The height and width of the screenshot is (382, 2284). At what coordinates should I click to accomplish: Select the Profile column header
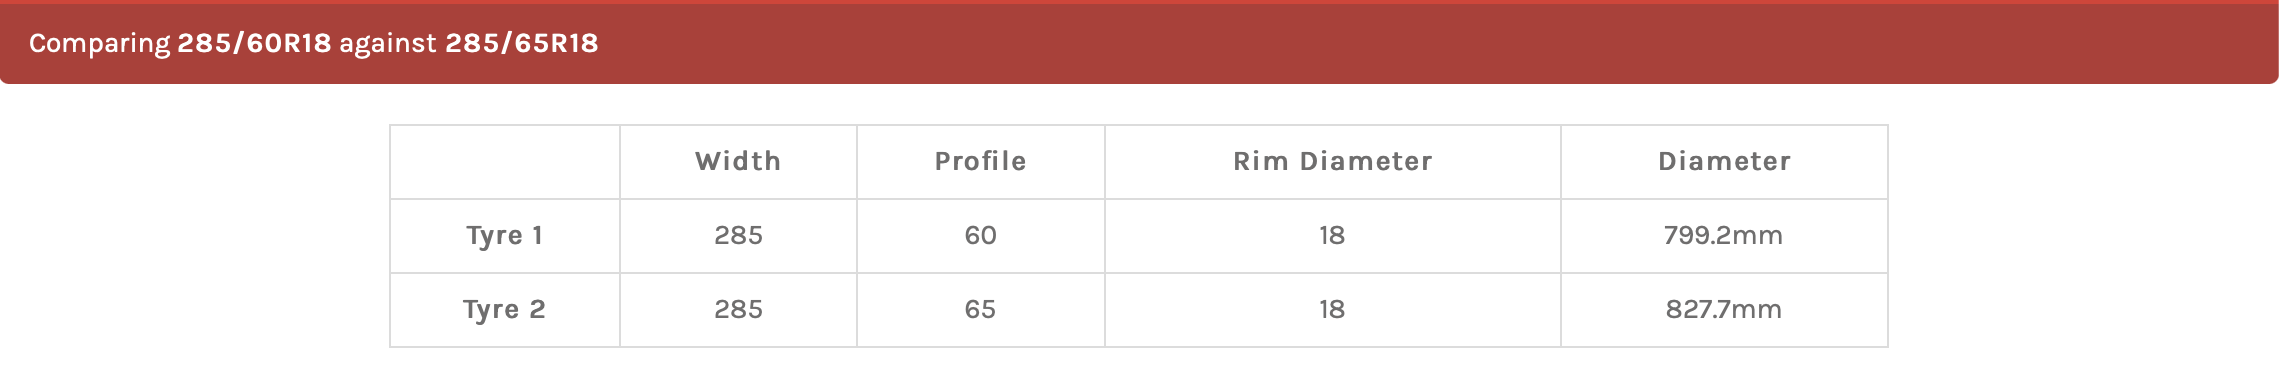[x=980, y=162]
